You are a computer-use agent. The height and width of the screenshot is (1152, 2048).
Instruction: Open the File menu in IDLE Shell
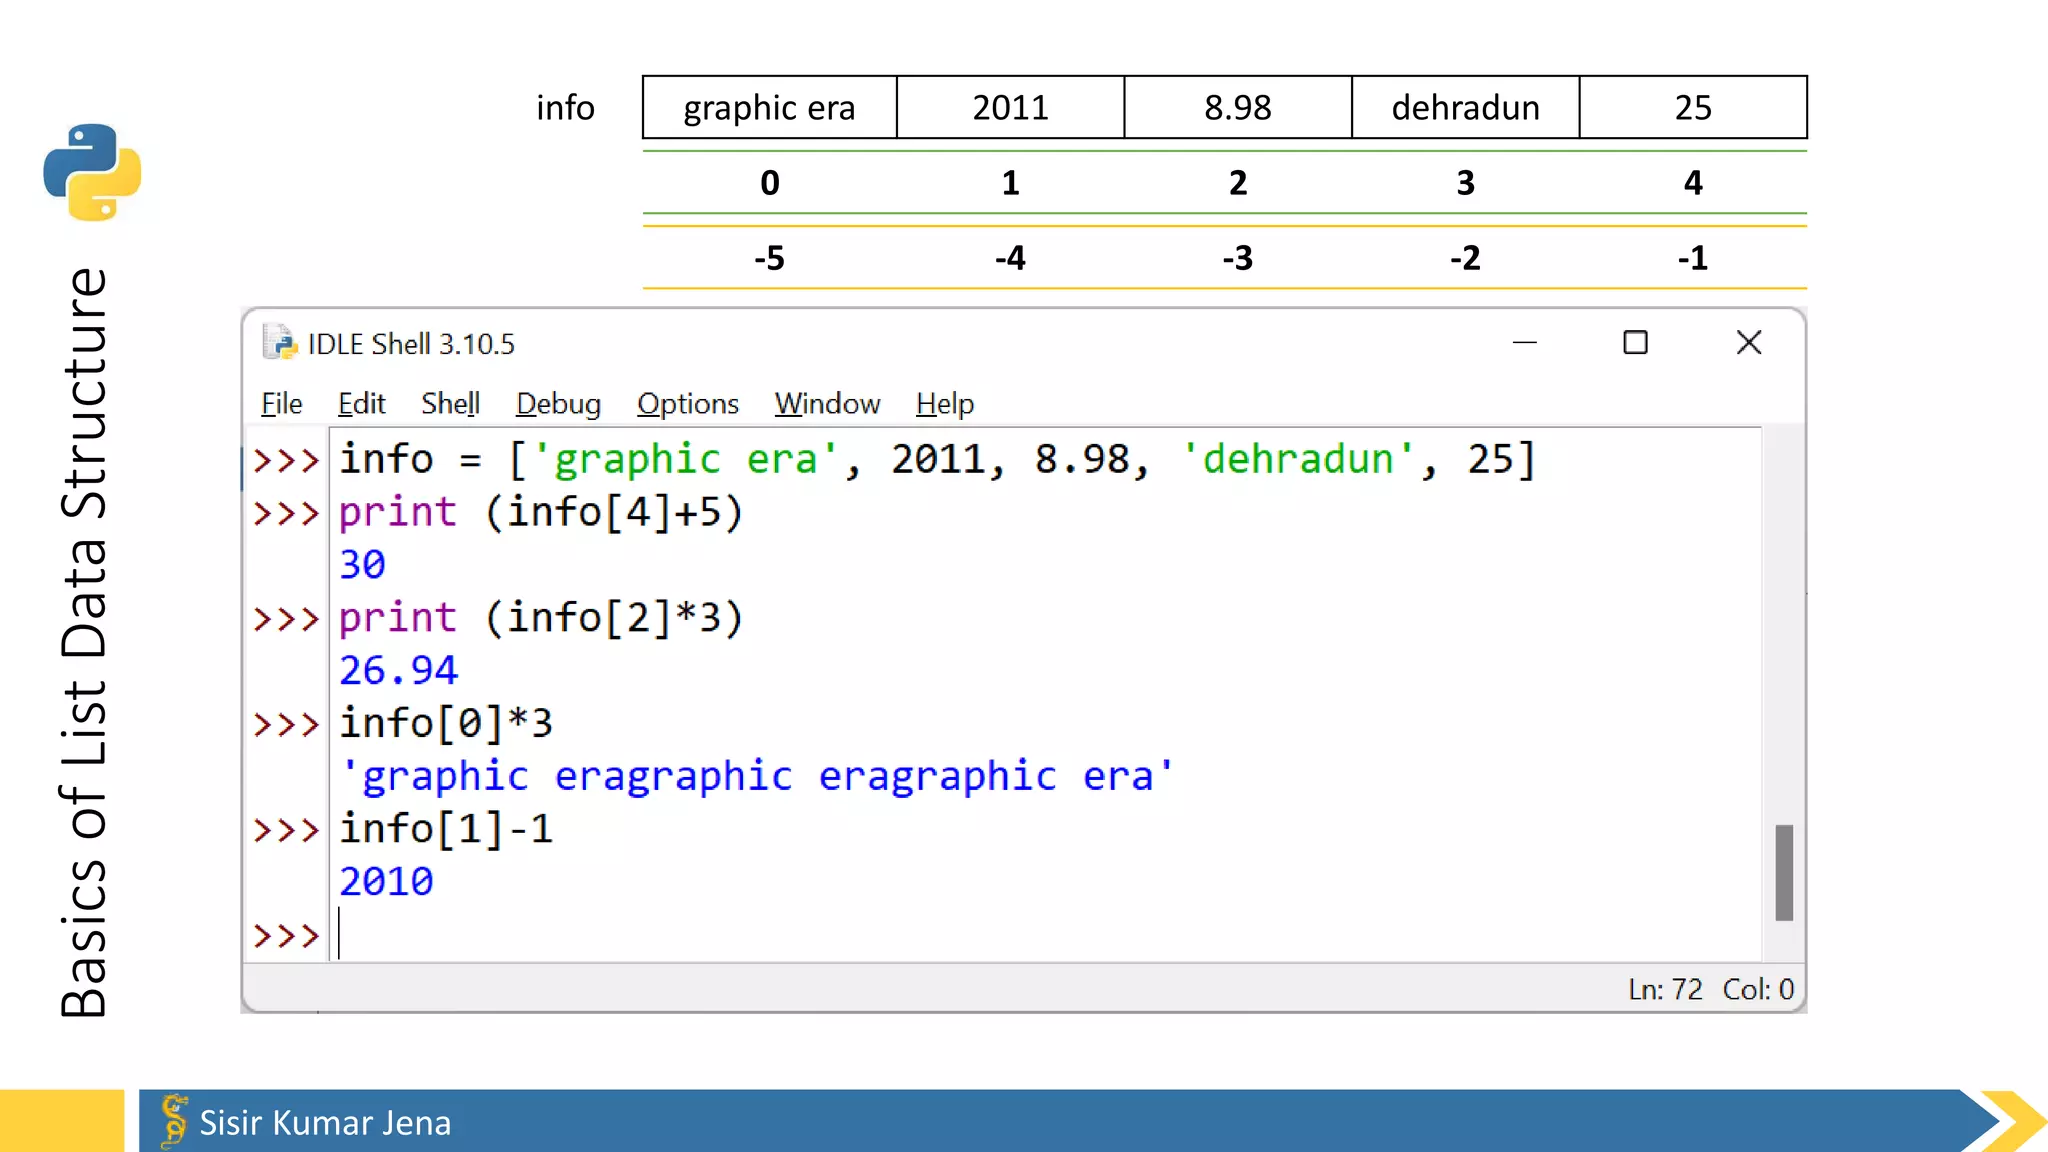(x=281, y=404)
